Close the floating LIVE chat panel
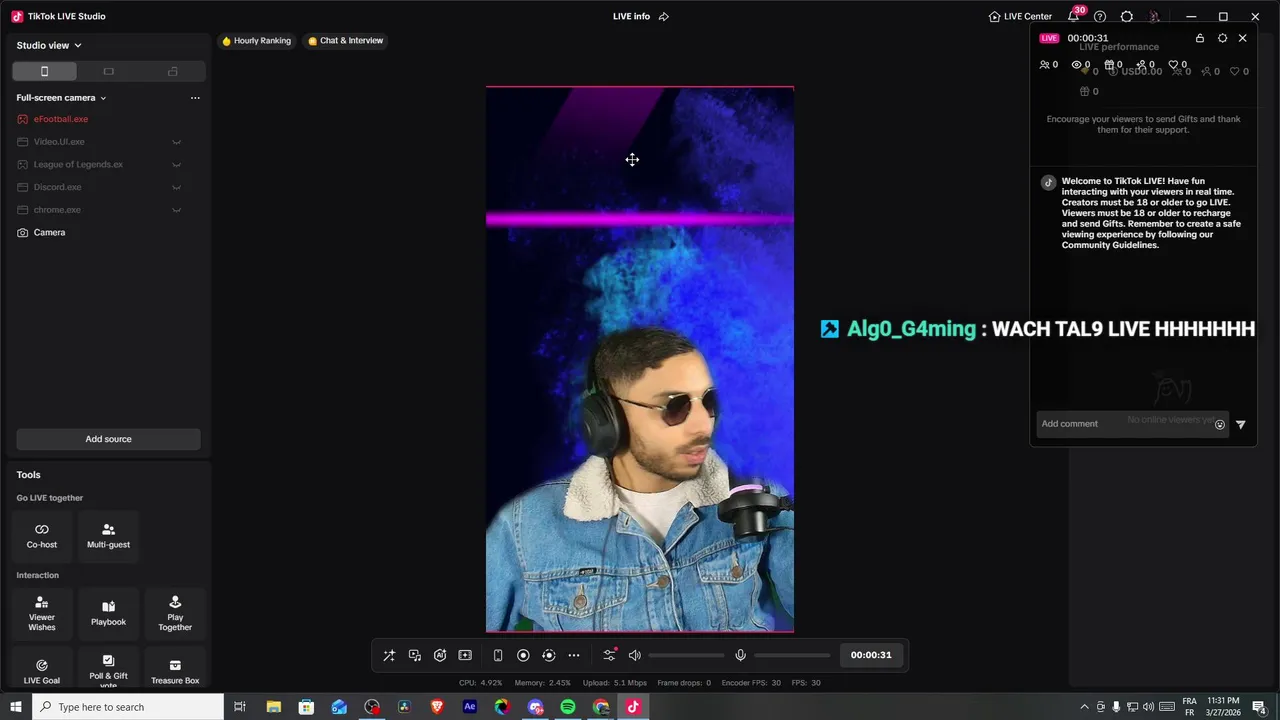The width and height of the screenshot is (1280, 720). [1243, 38]
